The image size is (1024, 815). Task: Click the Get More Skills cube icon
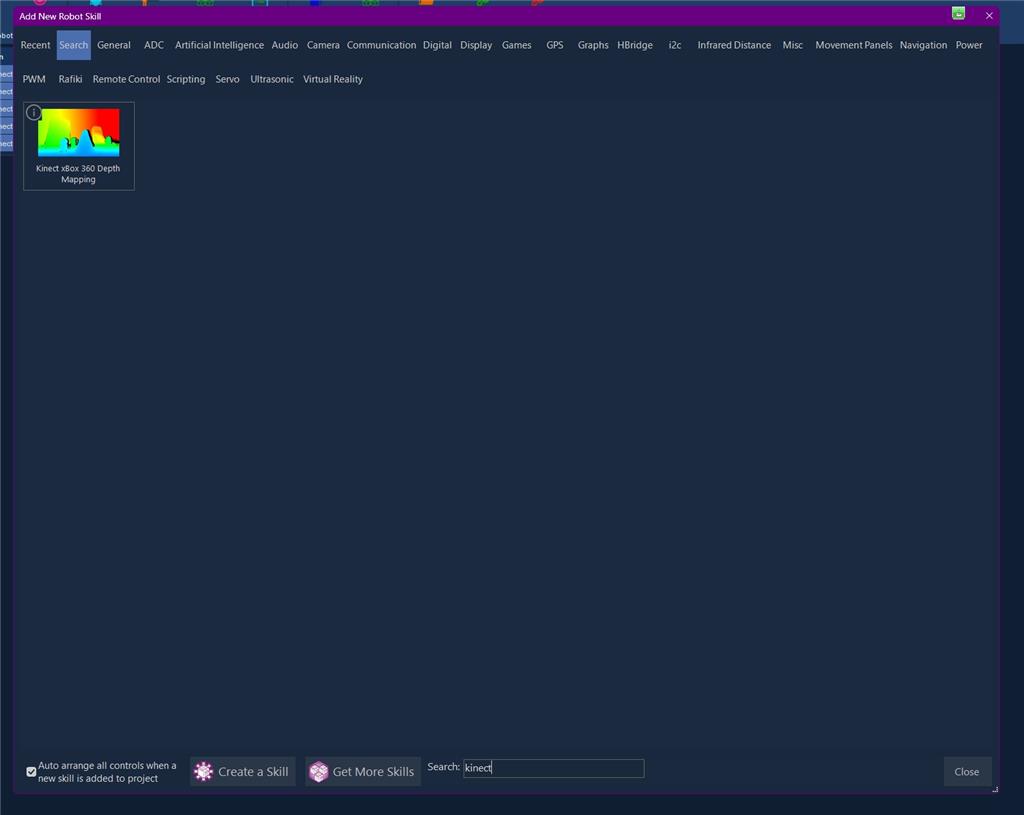(319, 771)
